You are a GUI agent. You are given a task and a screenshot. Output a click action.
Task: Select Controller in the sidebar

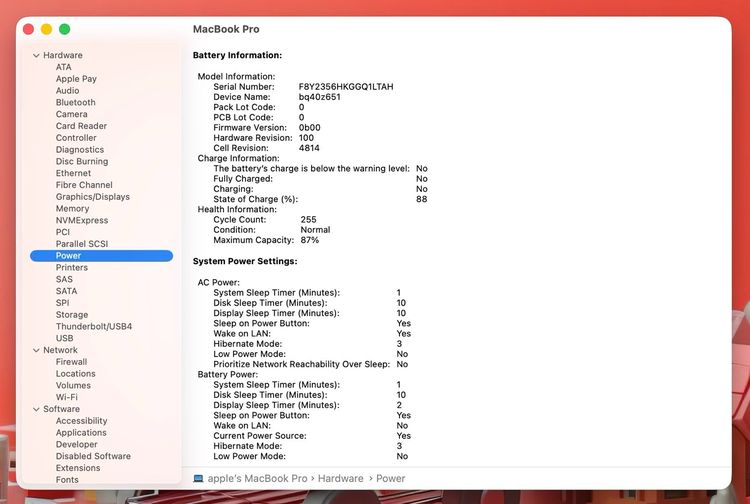76,138
